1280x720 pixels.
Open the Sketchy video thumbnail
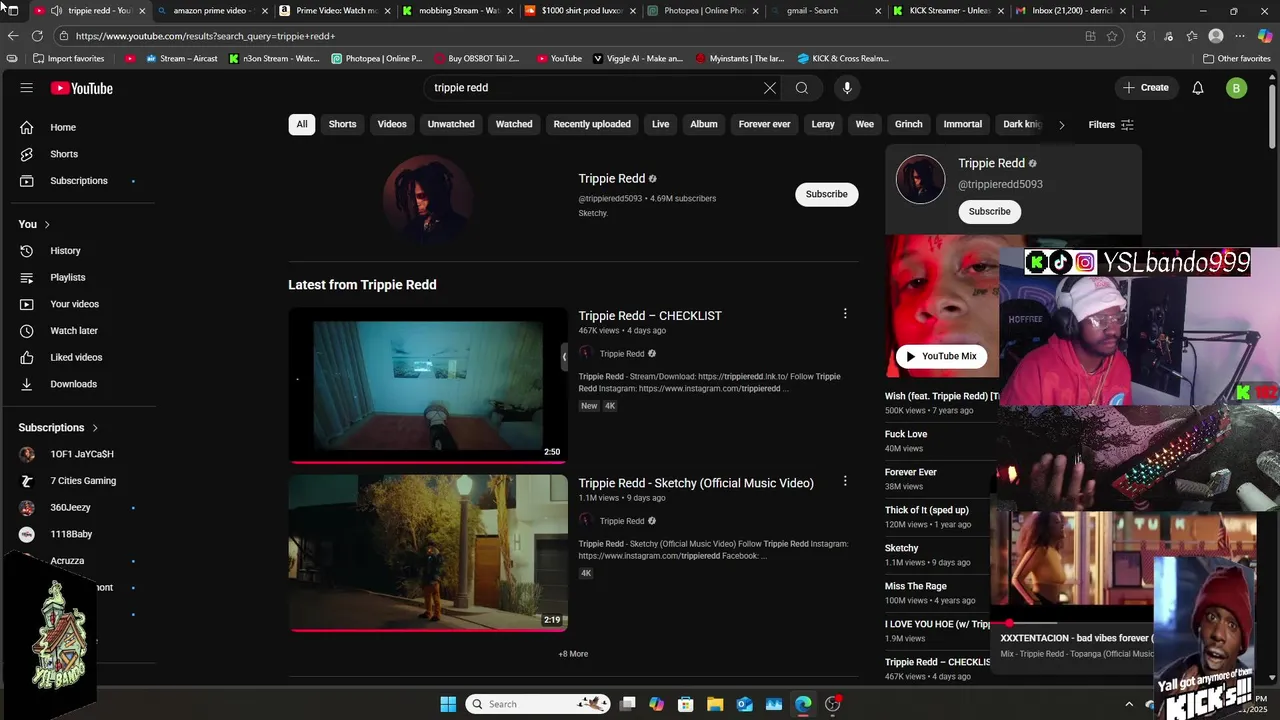[428, 553]
